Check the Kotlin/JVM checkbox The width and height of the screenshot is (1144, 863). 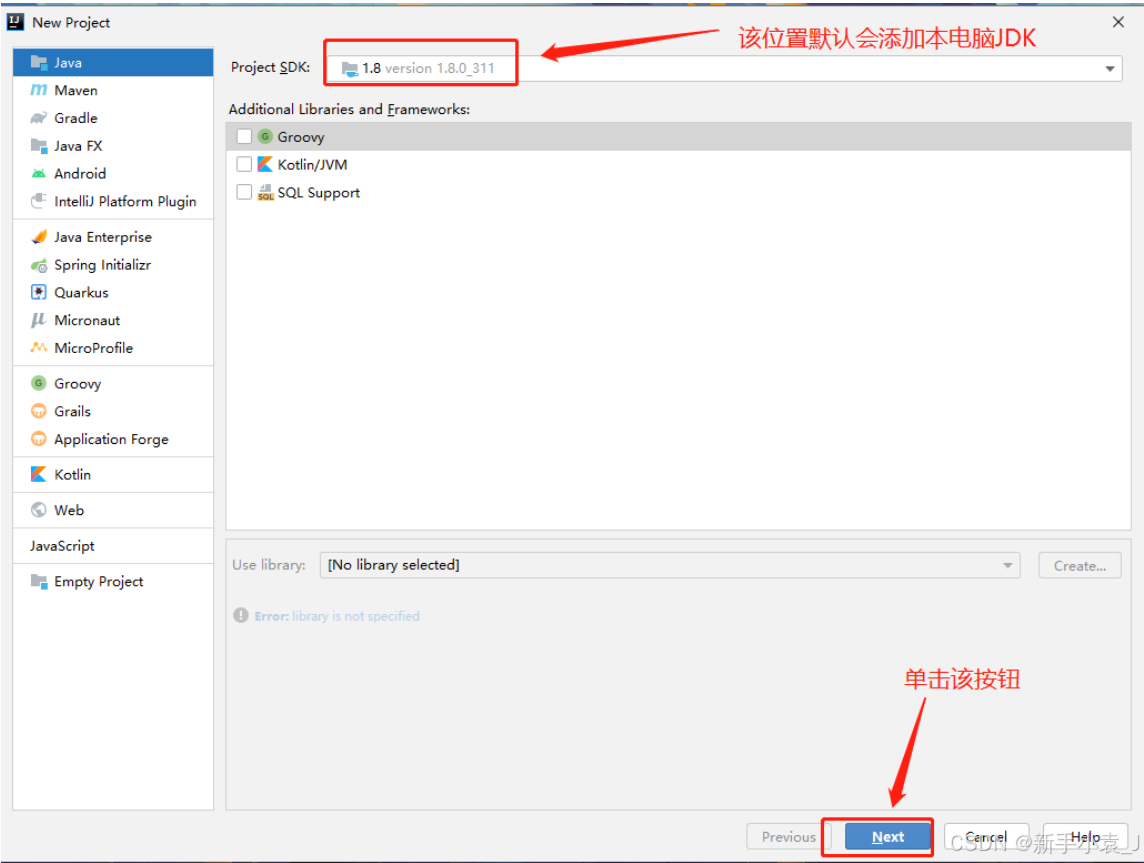[x=244, y=164]
